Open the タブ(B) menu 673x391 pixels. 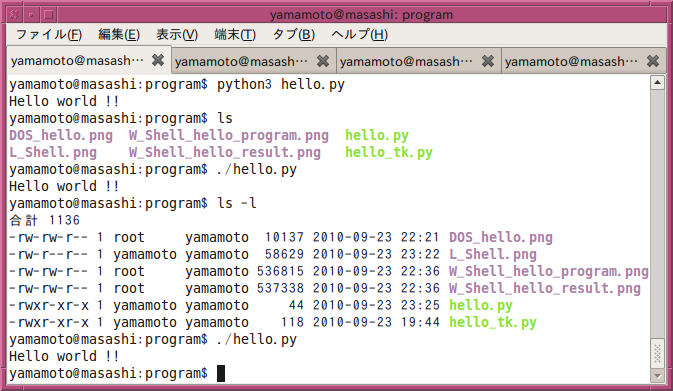294,34
